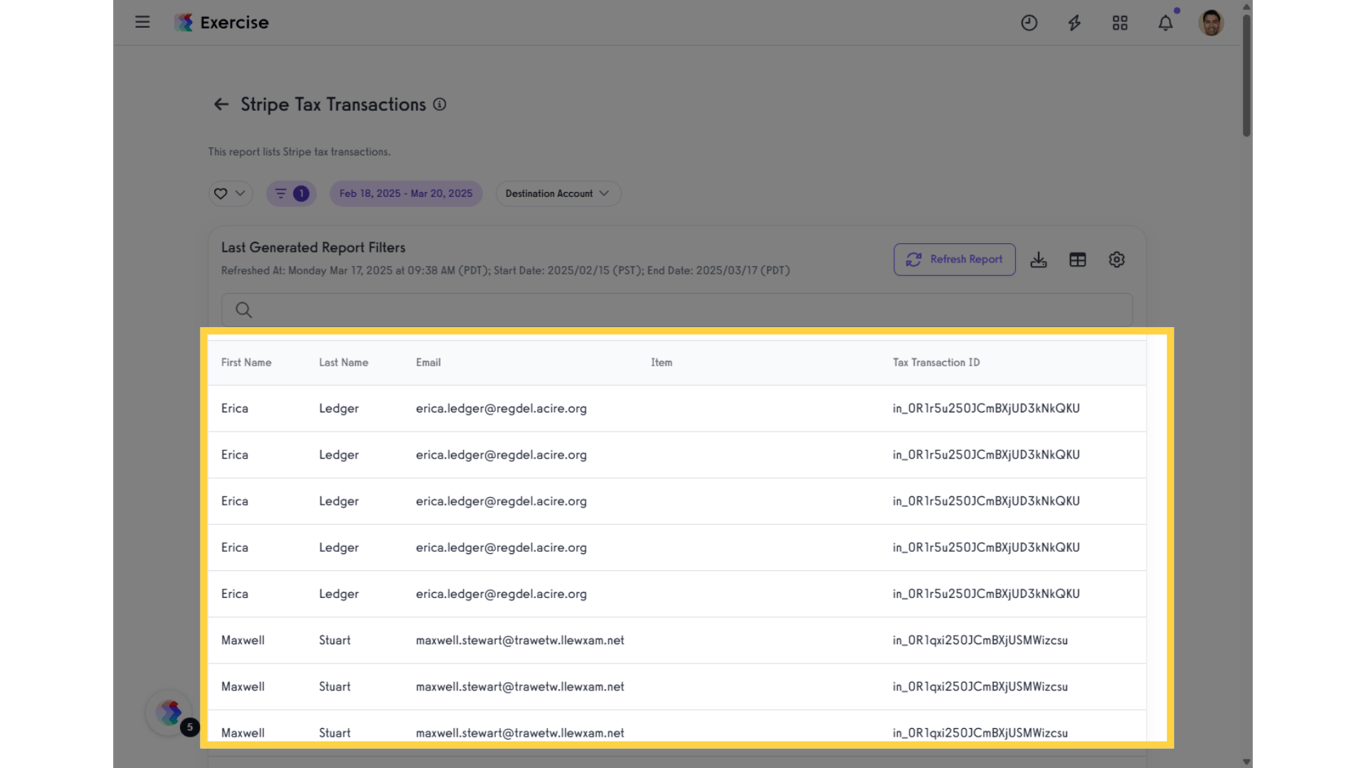1366x768 pixels.
Task: Open the apps grid icon
Action: (1120, 23)
